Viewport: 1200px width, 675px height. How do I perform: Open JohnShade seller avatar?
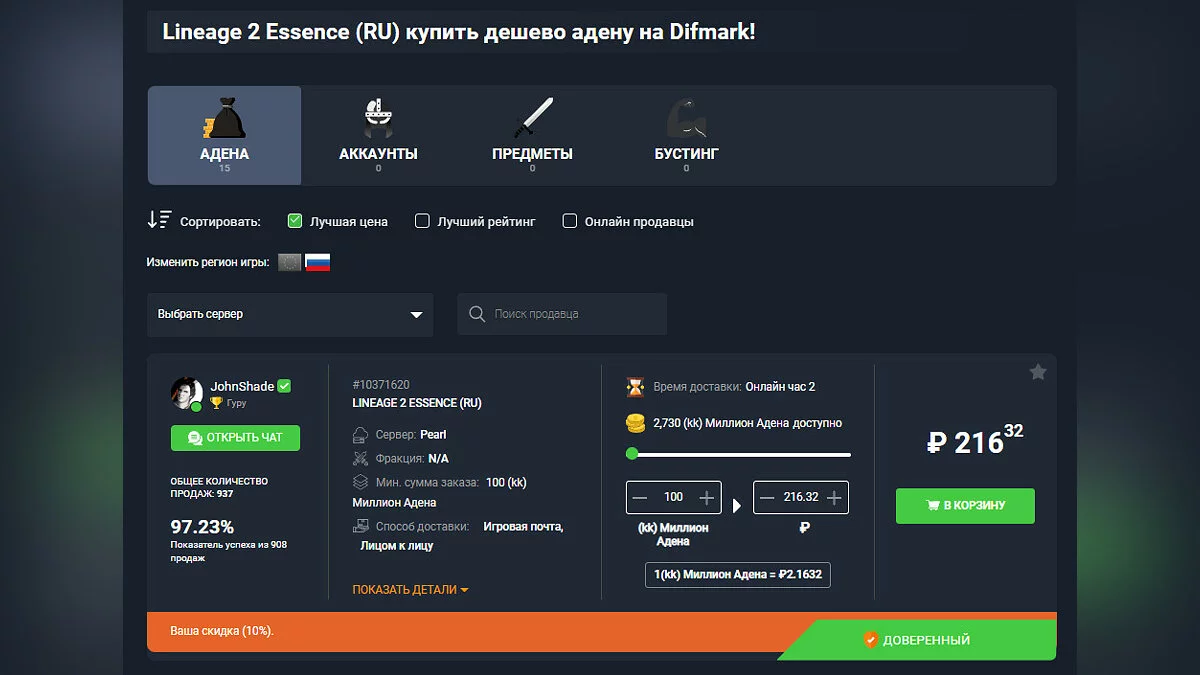(186, 394)
